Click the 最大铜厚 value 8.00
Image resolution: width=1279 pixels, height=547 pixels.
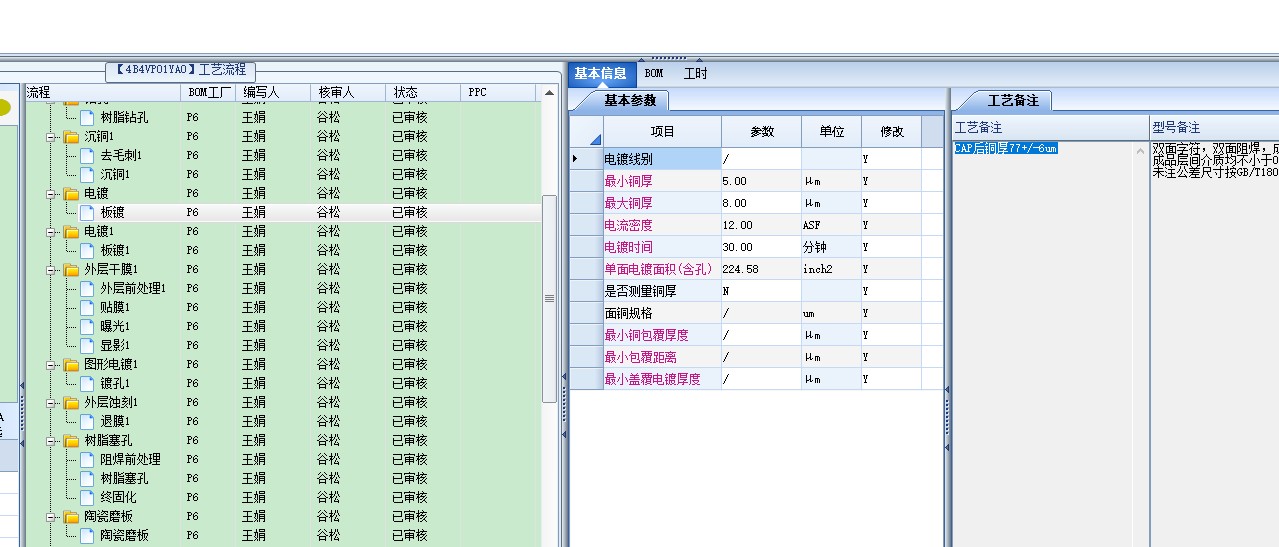click(x=761, y=203)
